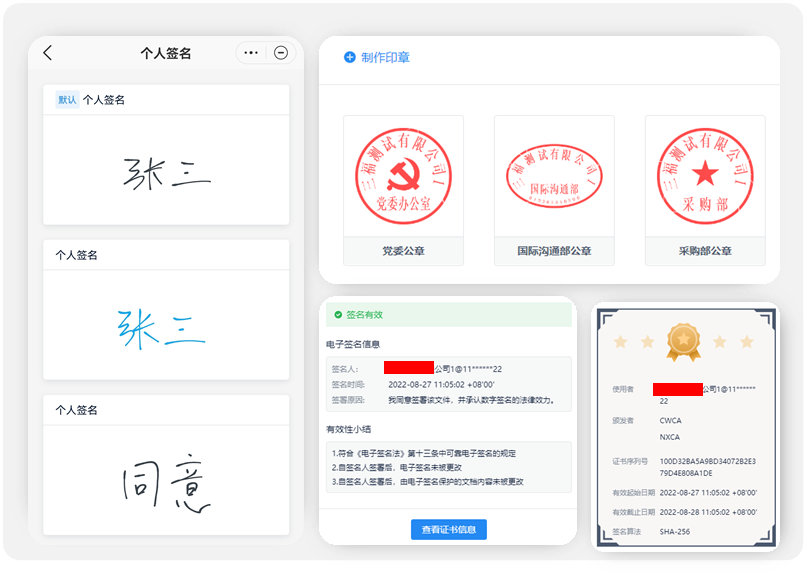Click the party emblem inside 党委公章 seal
The height and width of the screenshot is (576, 808).
click(x=402, y=174)
